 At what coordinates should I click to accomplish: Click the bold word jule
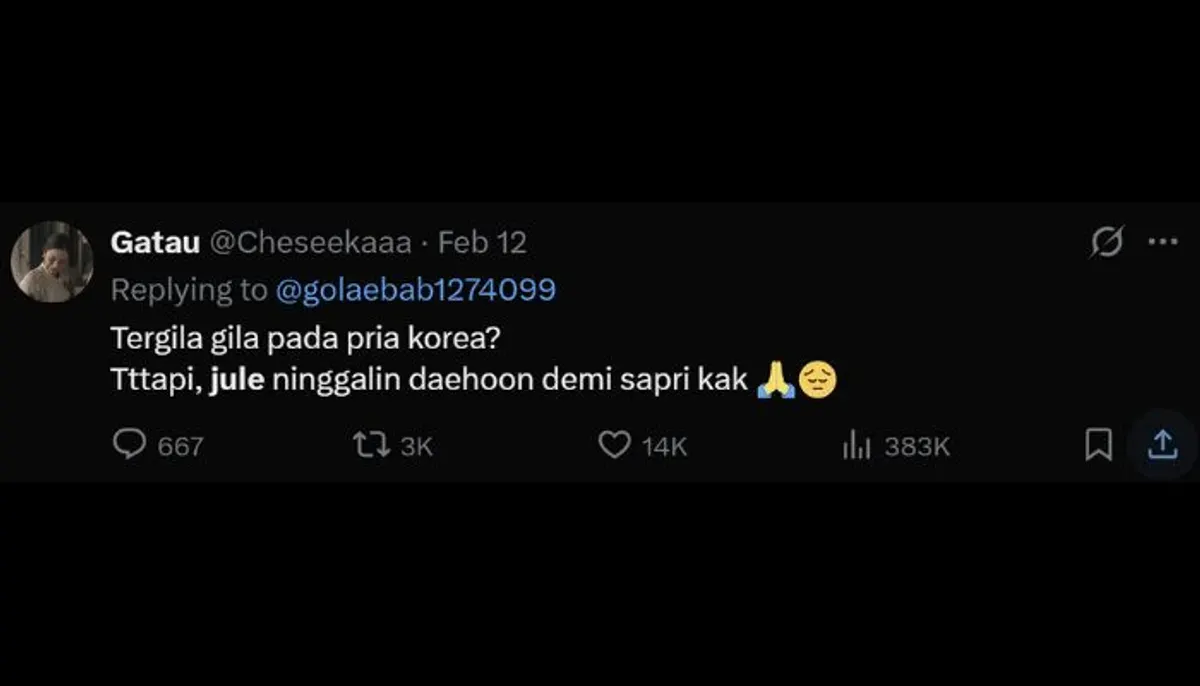[237, 381]
